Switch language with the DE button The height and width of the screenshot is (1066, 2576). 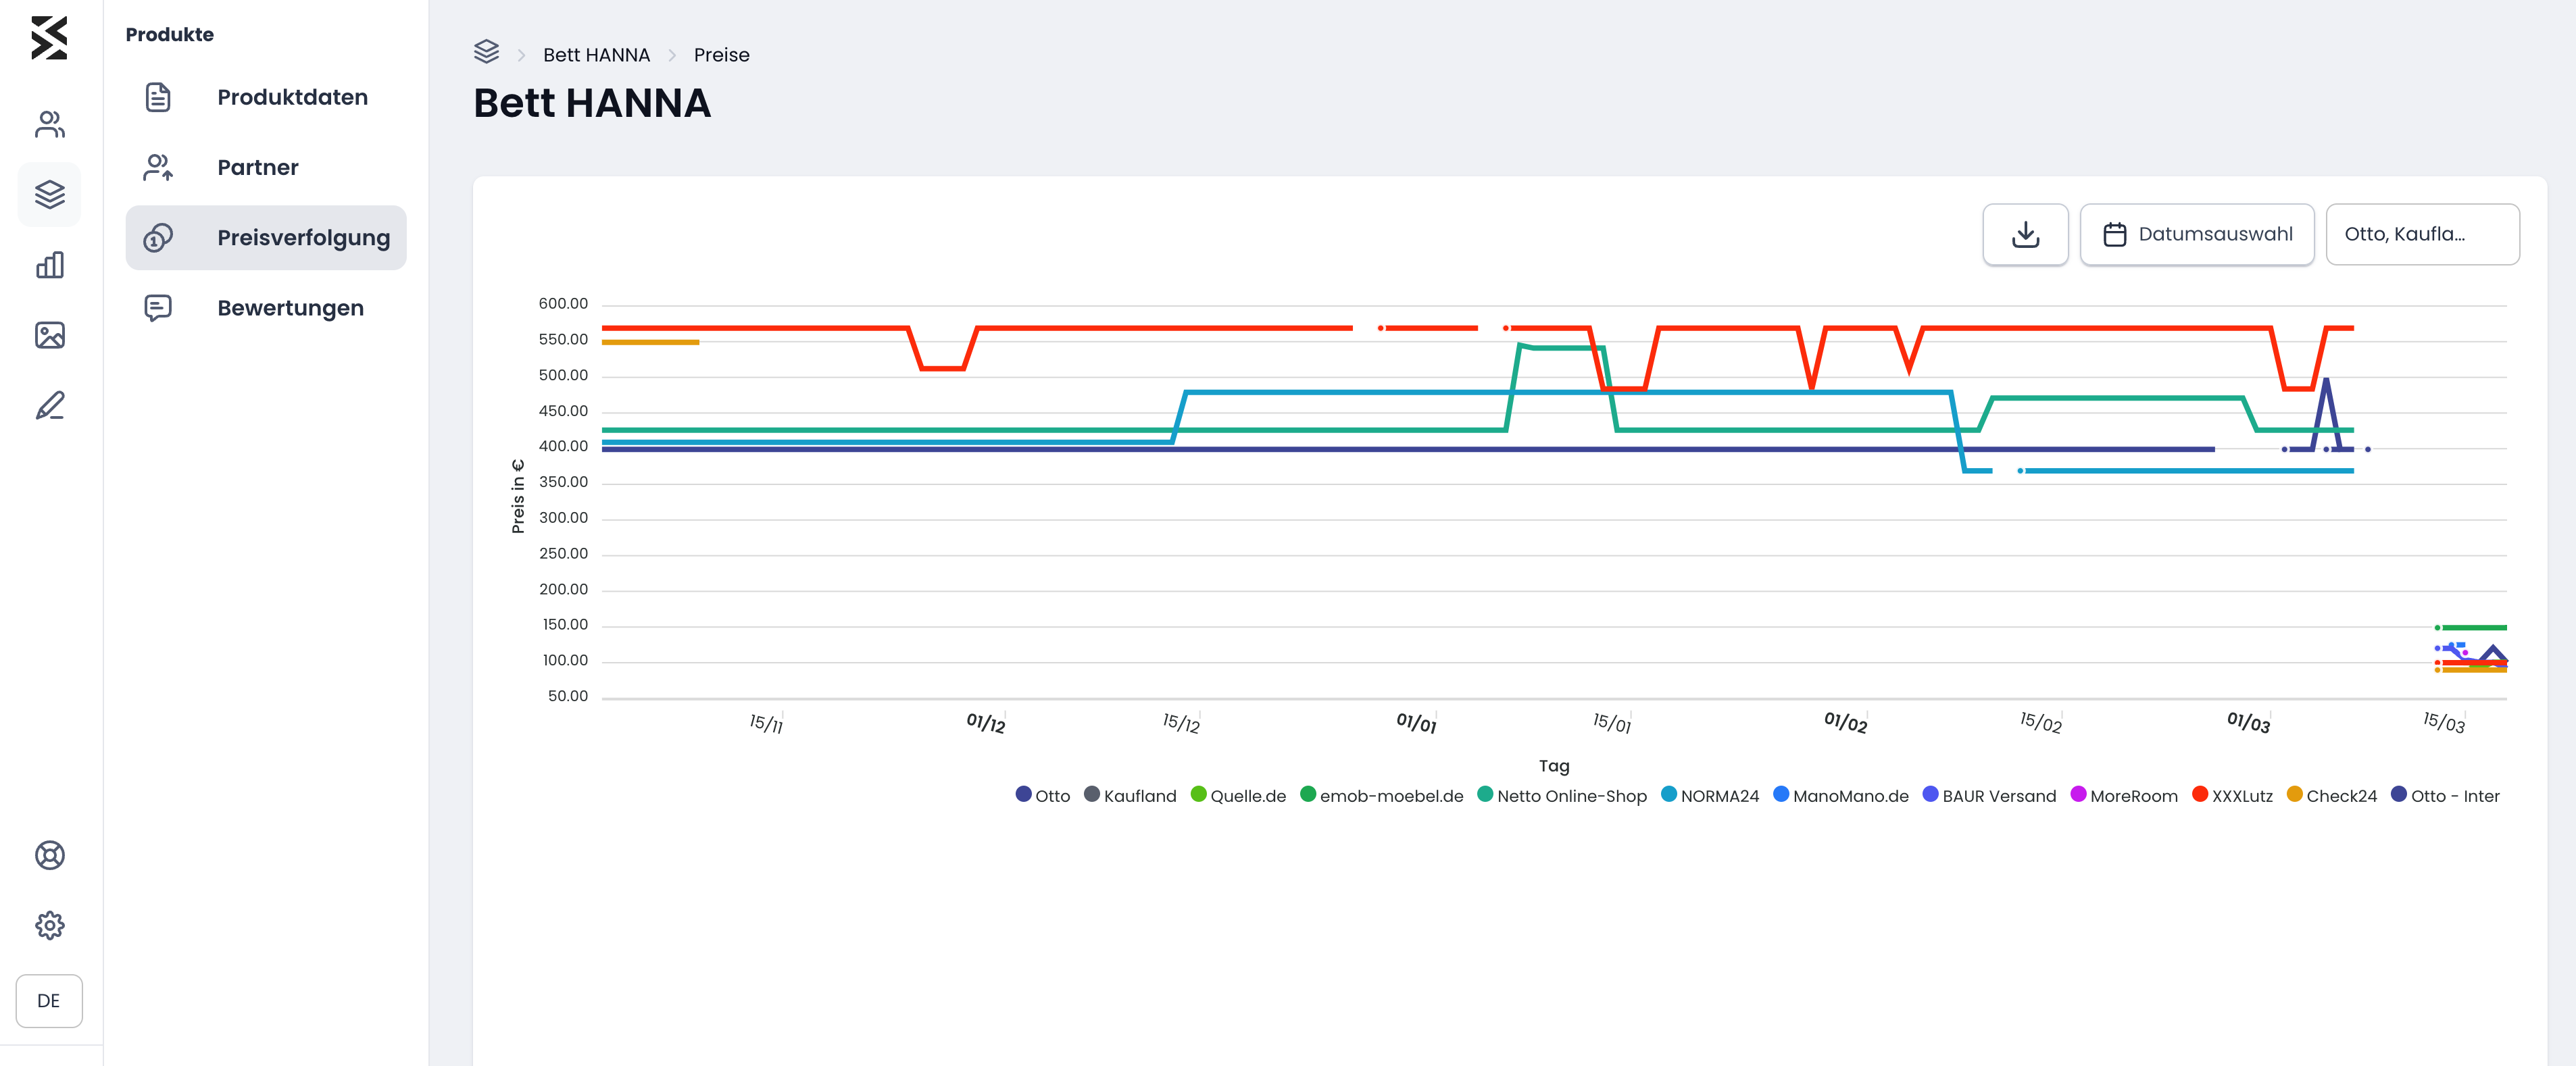pyautogui.click(x=49, y=1001)
